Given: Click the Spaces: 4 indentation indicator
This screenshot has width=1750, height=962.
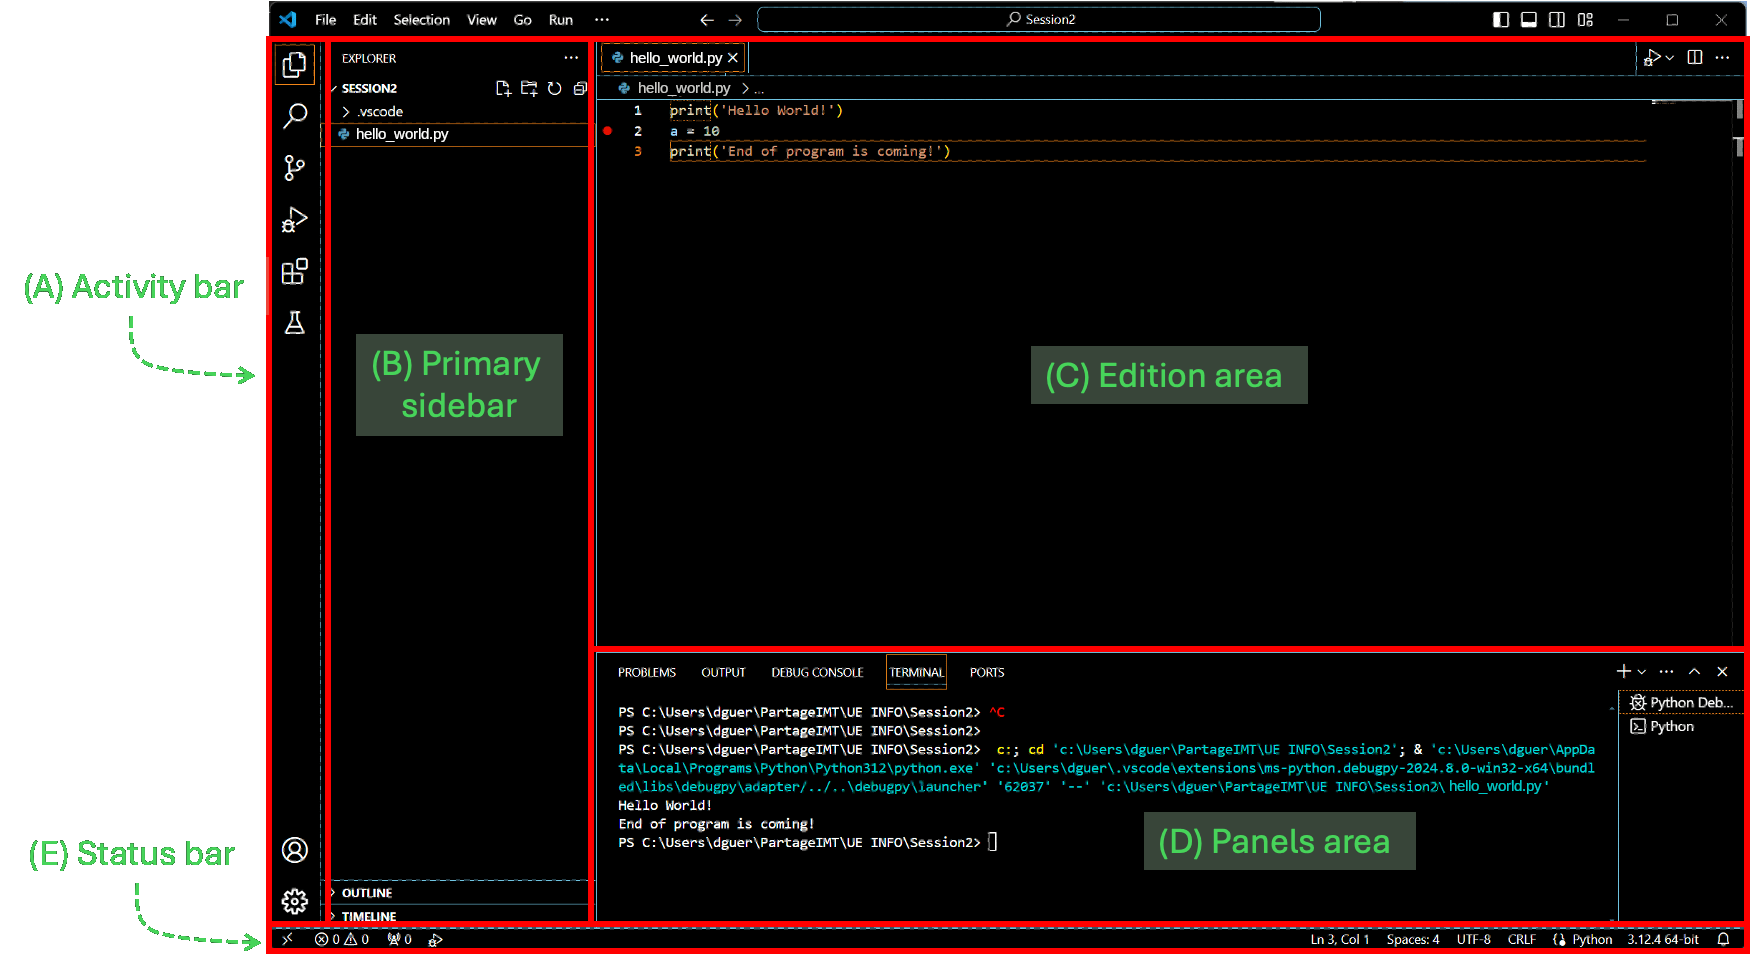Looking at the screenshot, I should point(1413,940).
